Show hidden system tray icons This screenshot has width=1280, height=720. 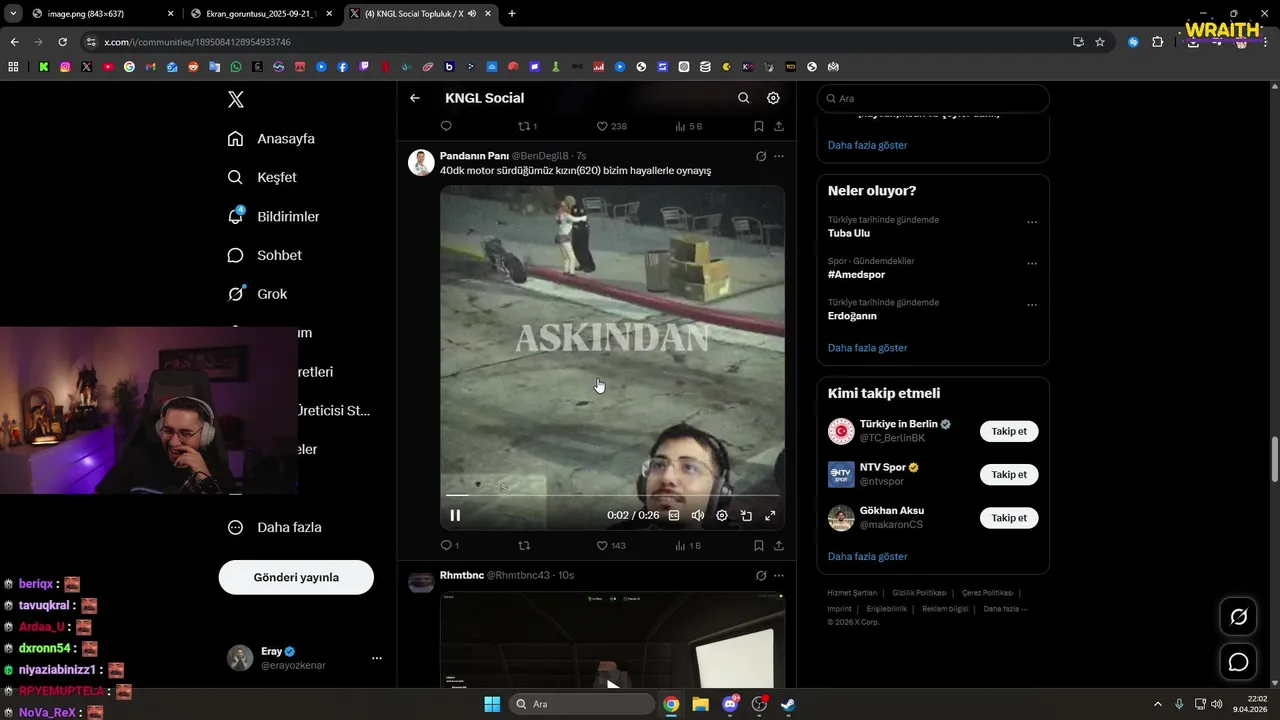point(1158,704)
